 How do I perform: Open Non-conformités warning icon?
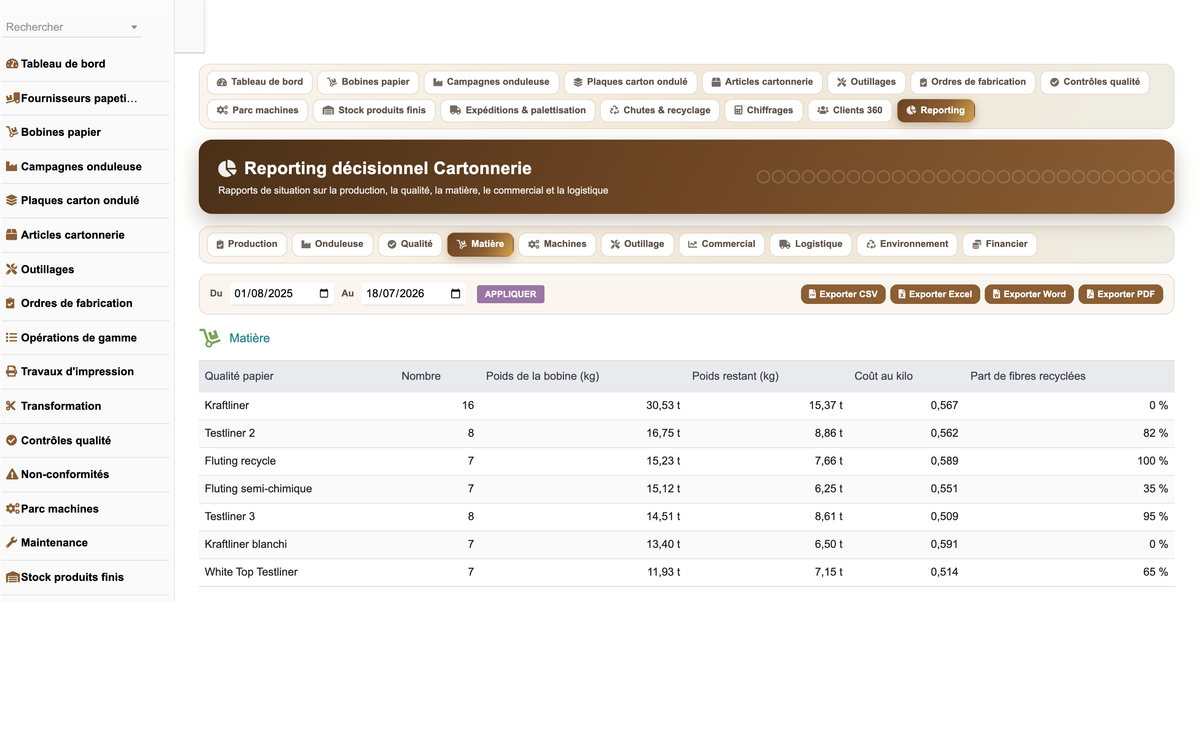(12, 474)
